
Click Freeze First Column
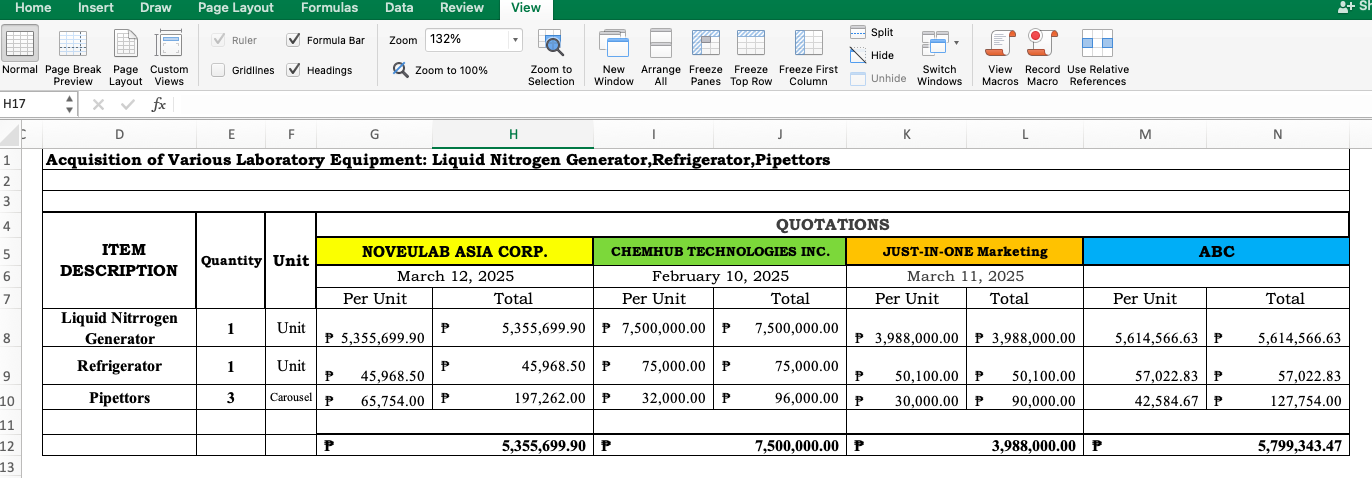808,58
